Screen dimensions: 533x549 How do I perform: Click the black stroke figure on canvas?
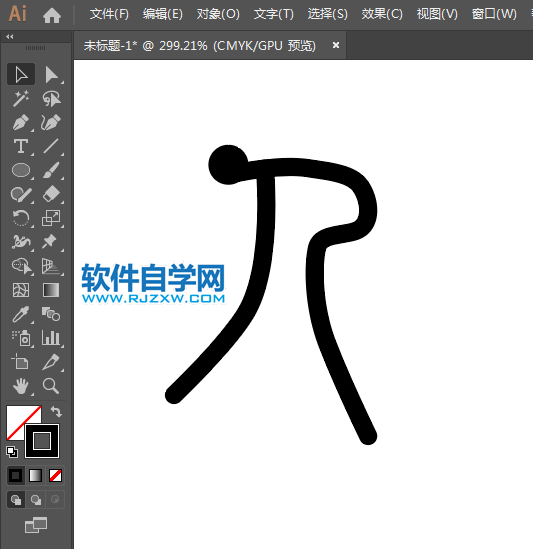tap(265, 245)
